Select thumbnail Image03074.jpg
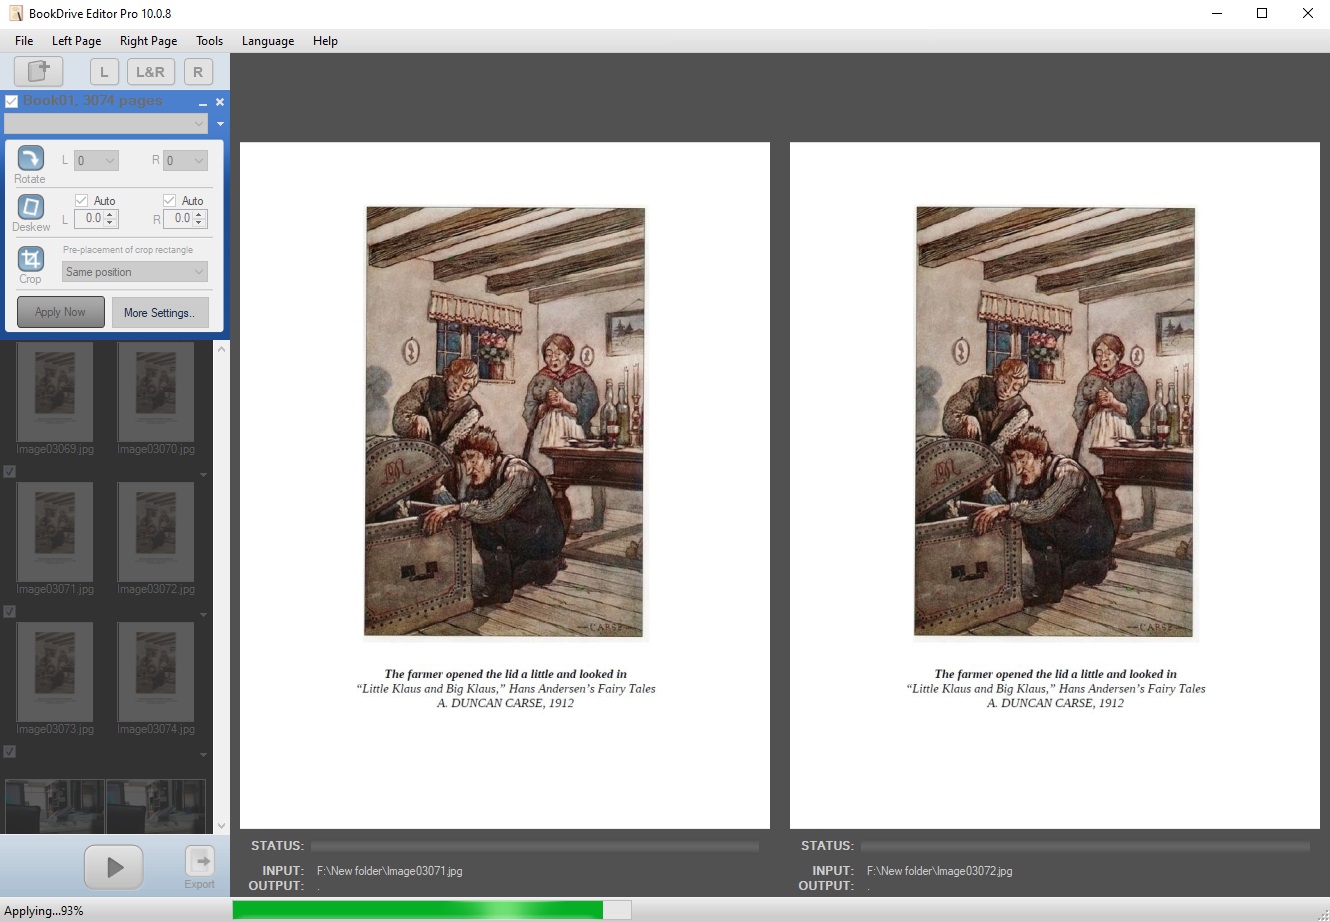Image resolution: width=1330 pixels, height=922 pixels. point(156,673)
